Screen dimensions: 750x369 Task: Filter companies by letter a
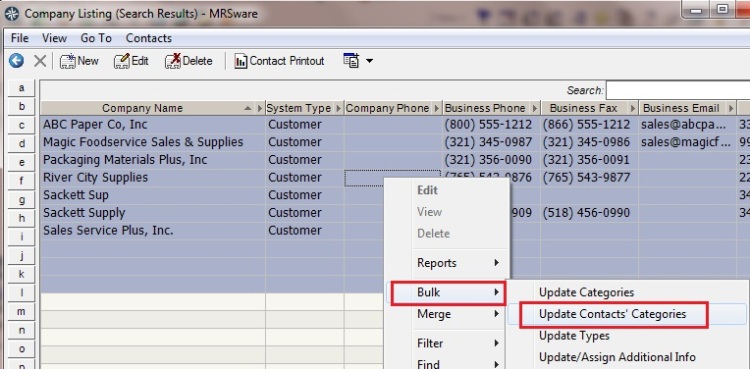pyautogui.click(x=22, y=88)
